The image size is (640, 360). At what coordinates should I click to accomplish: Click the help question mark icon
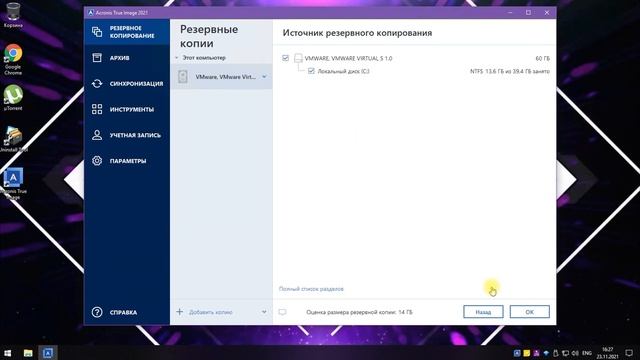(97, 312)
